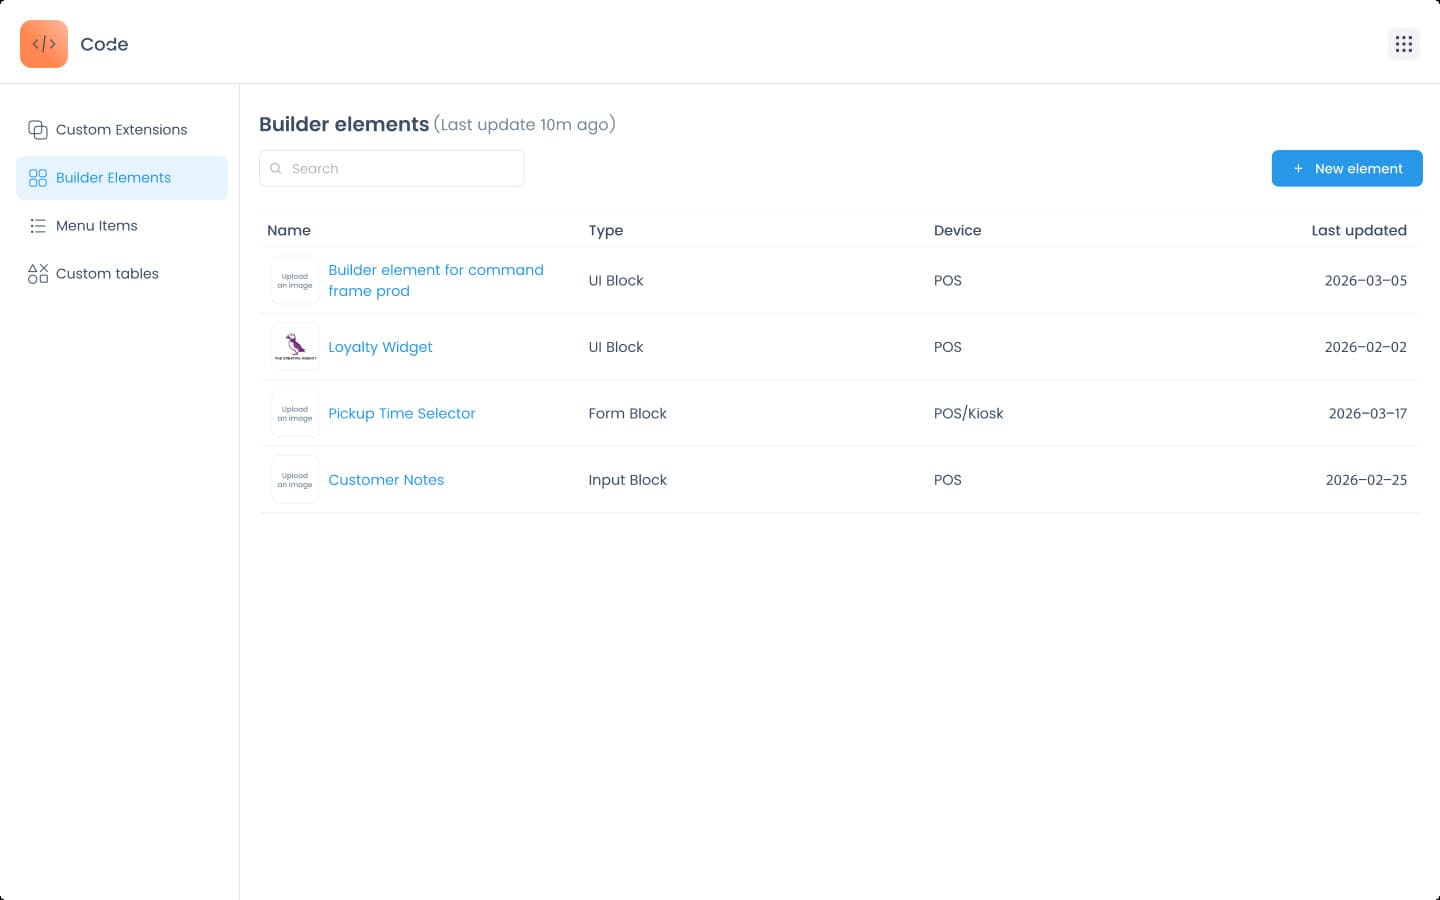Click the Builder elements page heading
1440x900 pixels.
[344, 124]
